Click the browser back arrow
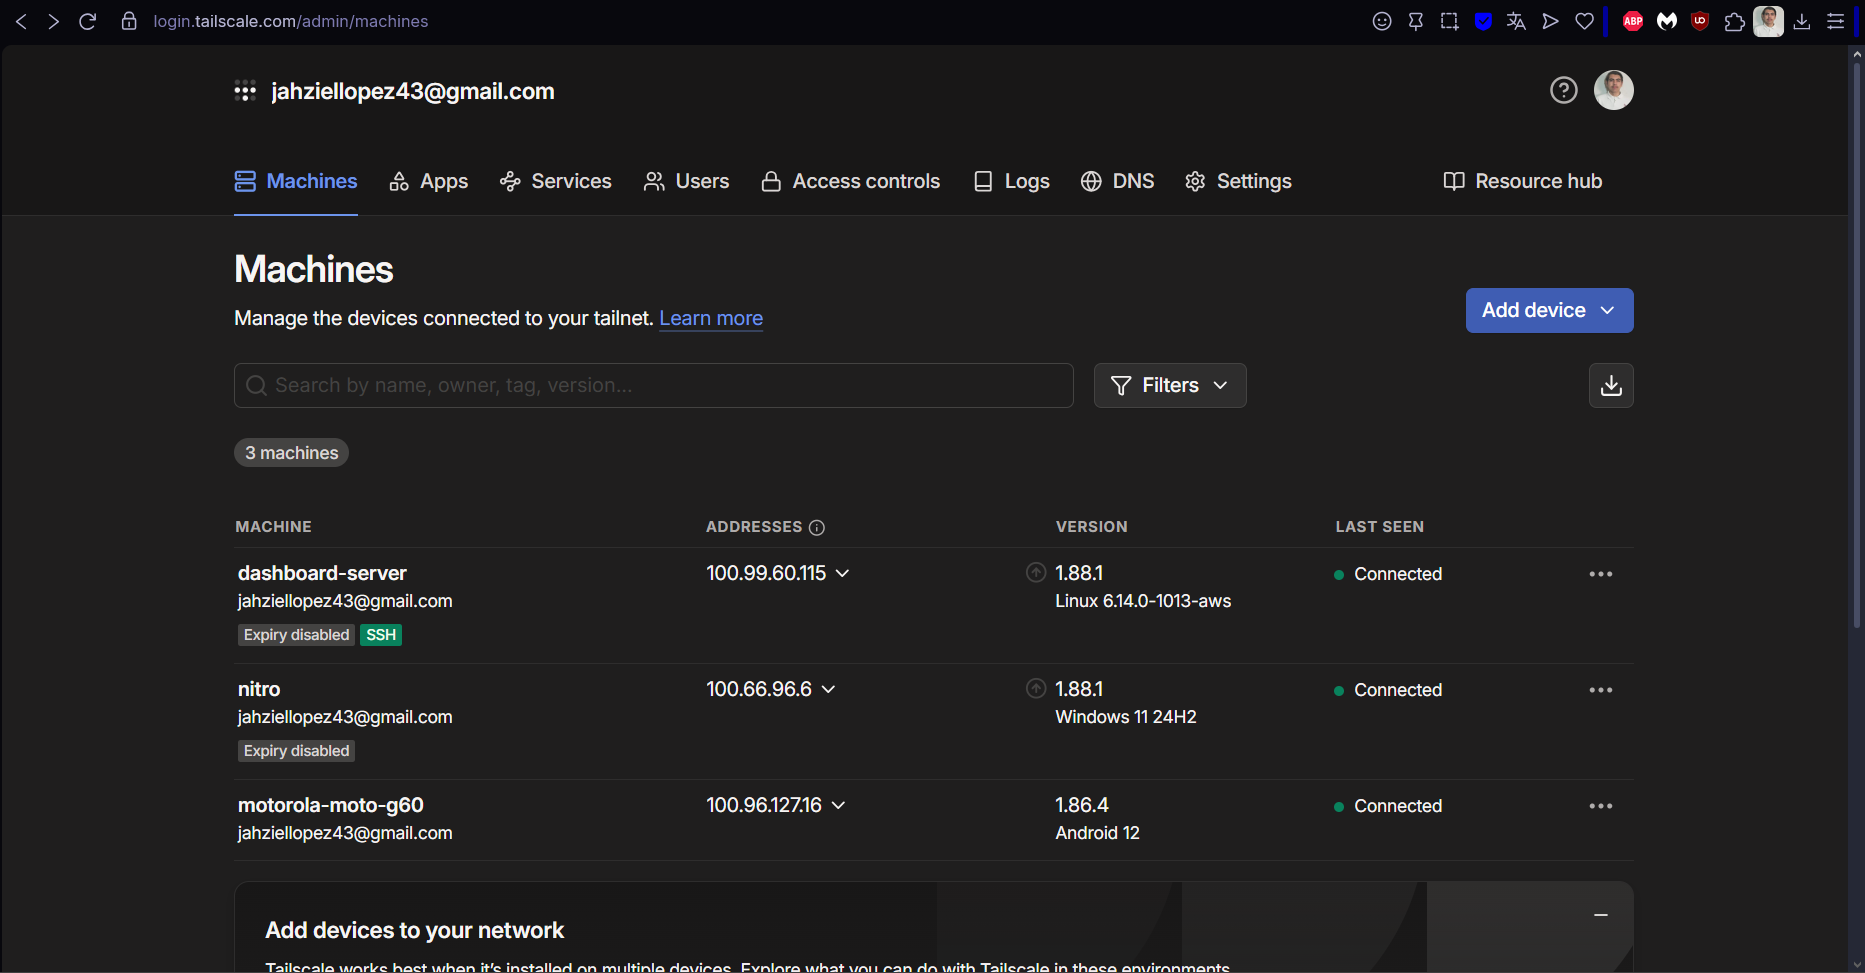Screen dimensions: 1865x973 coord(21,21)
